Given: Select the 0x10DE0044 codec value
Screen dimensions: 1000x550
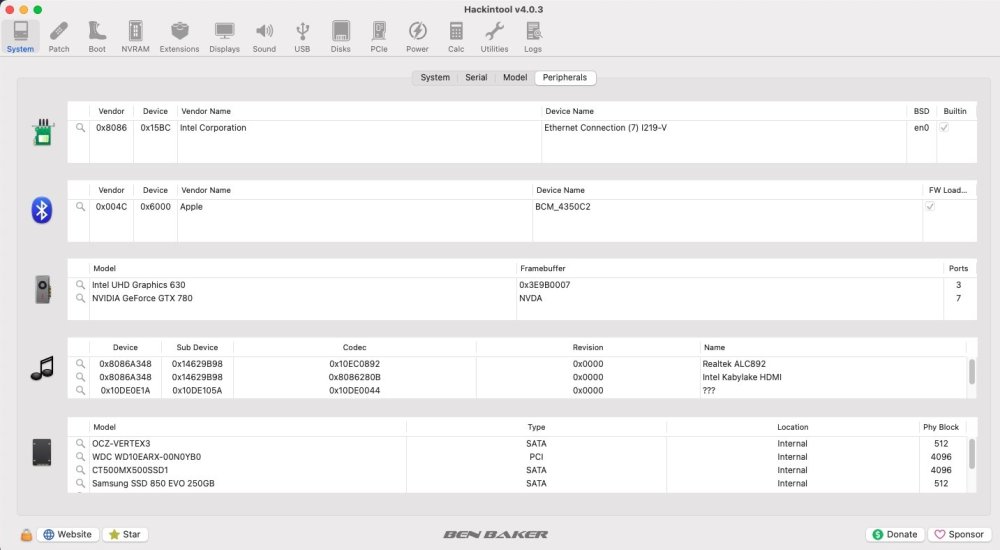Looking at the screenshot, I should click(355, 390).
